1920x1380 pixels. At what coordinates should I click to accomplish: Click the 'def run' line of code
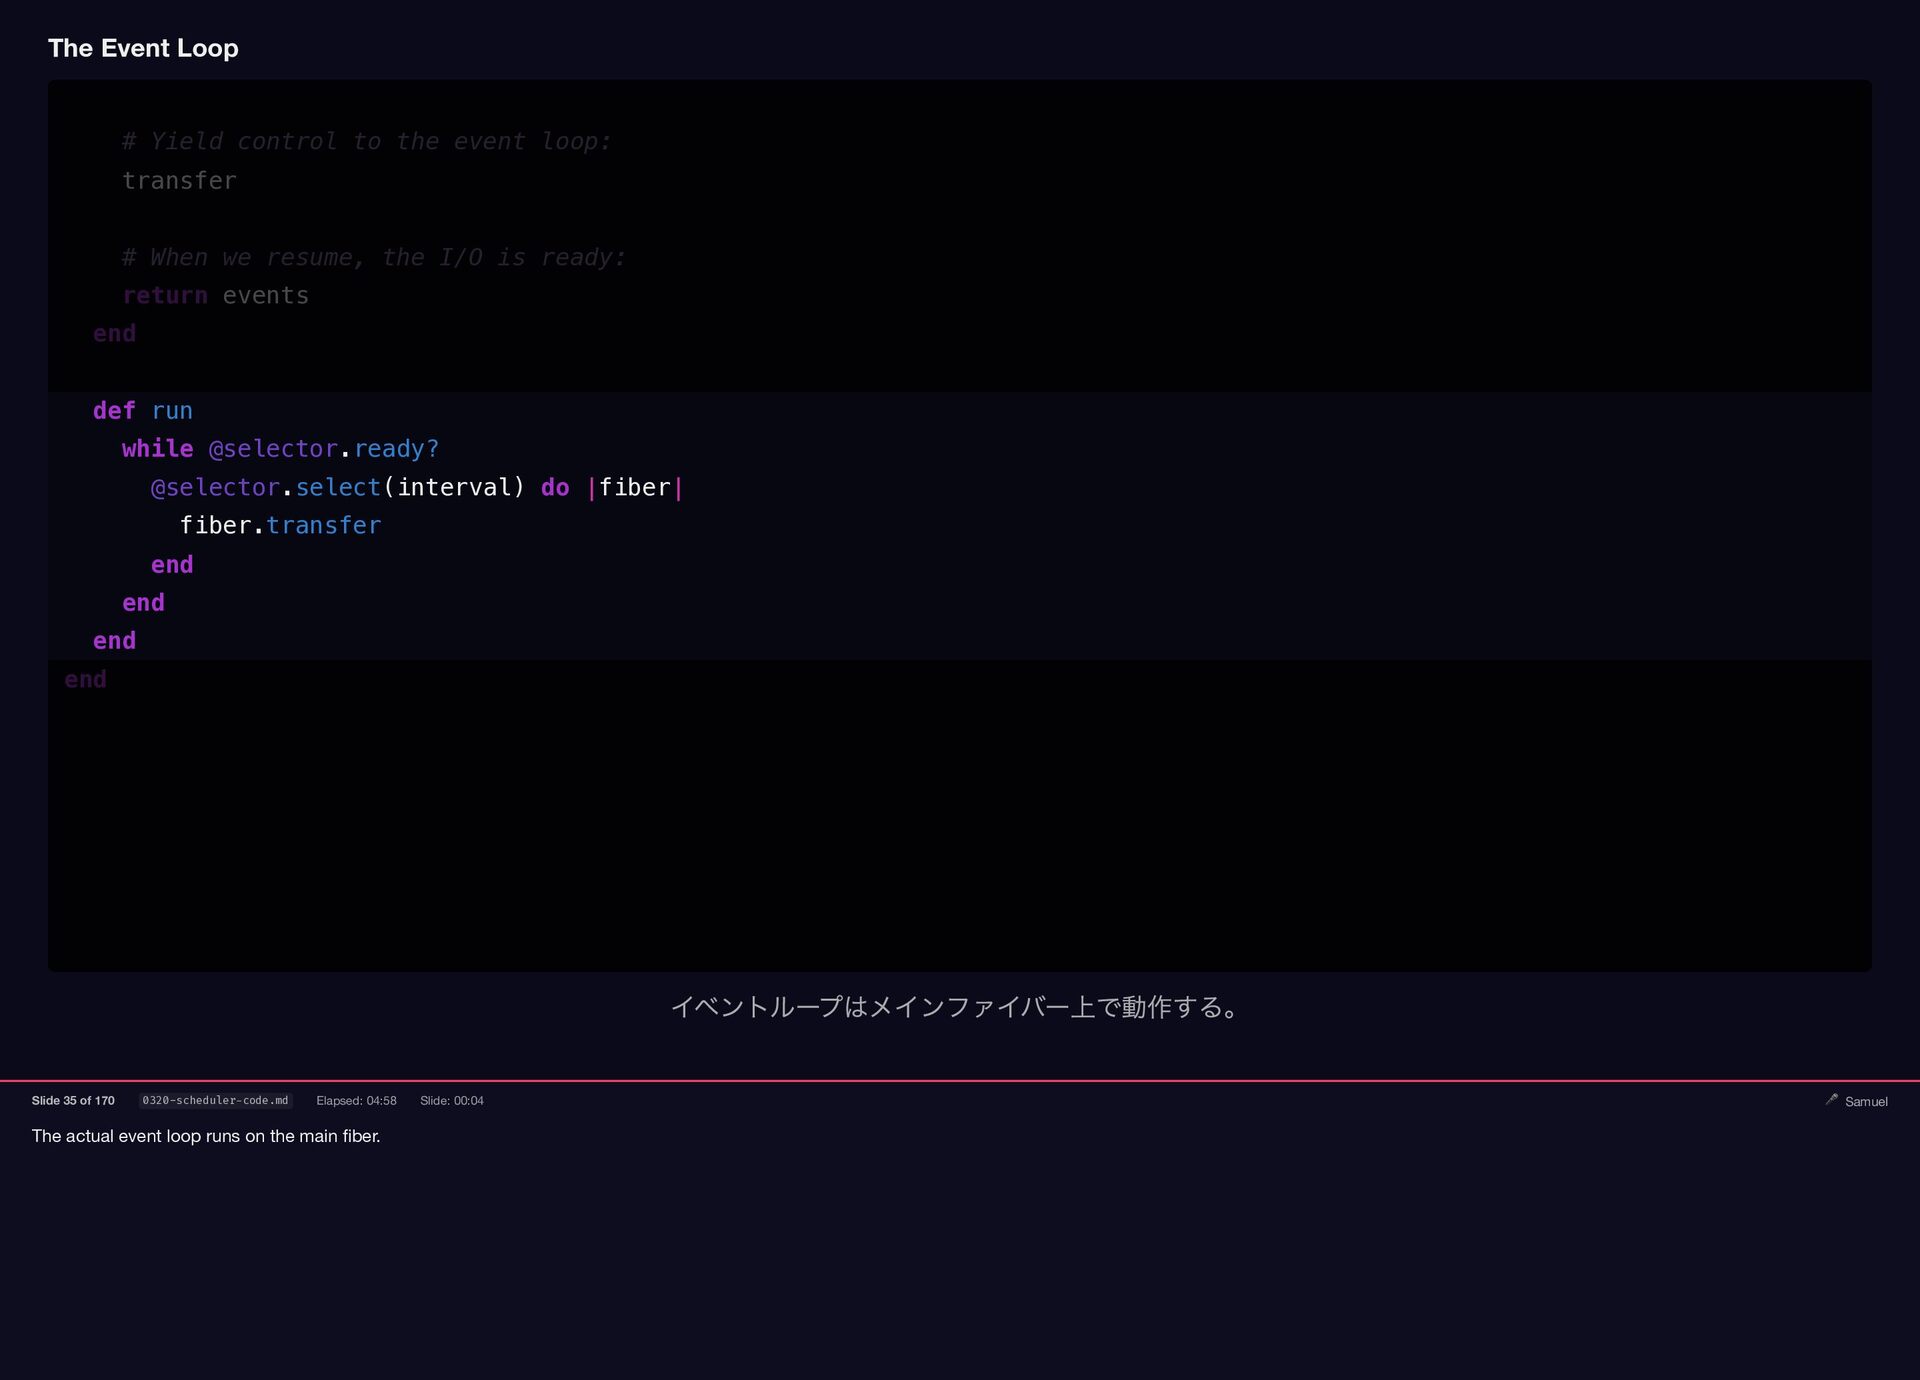(x=143, y=411)
